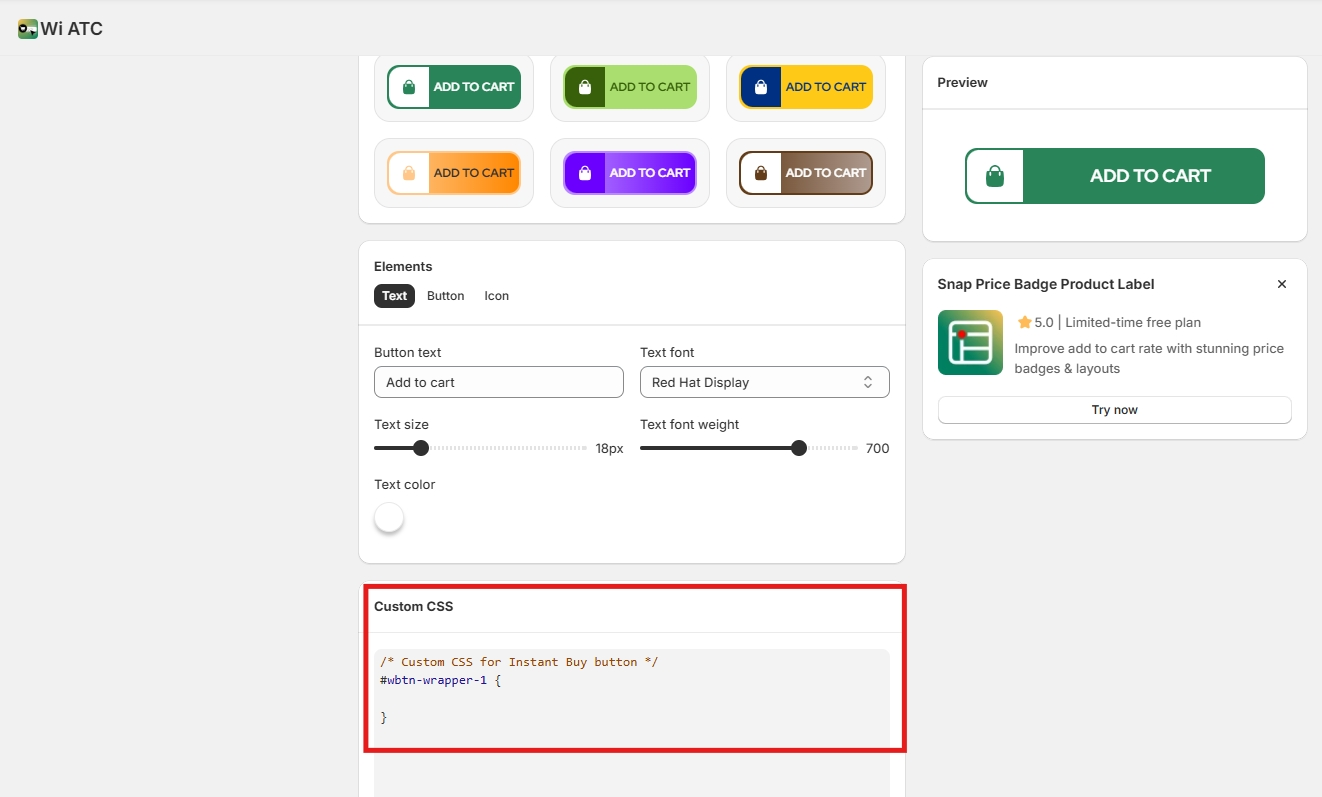This screenshot has width=1322, height=797.
Task: Click the Snap Price Badge Product Label title
Action: coord(1046,284)
